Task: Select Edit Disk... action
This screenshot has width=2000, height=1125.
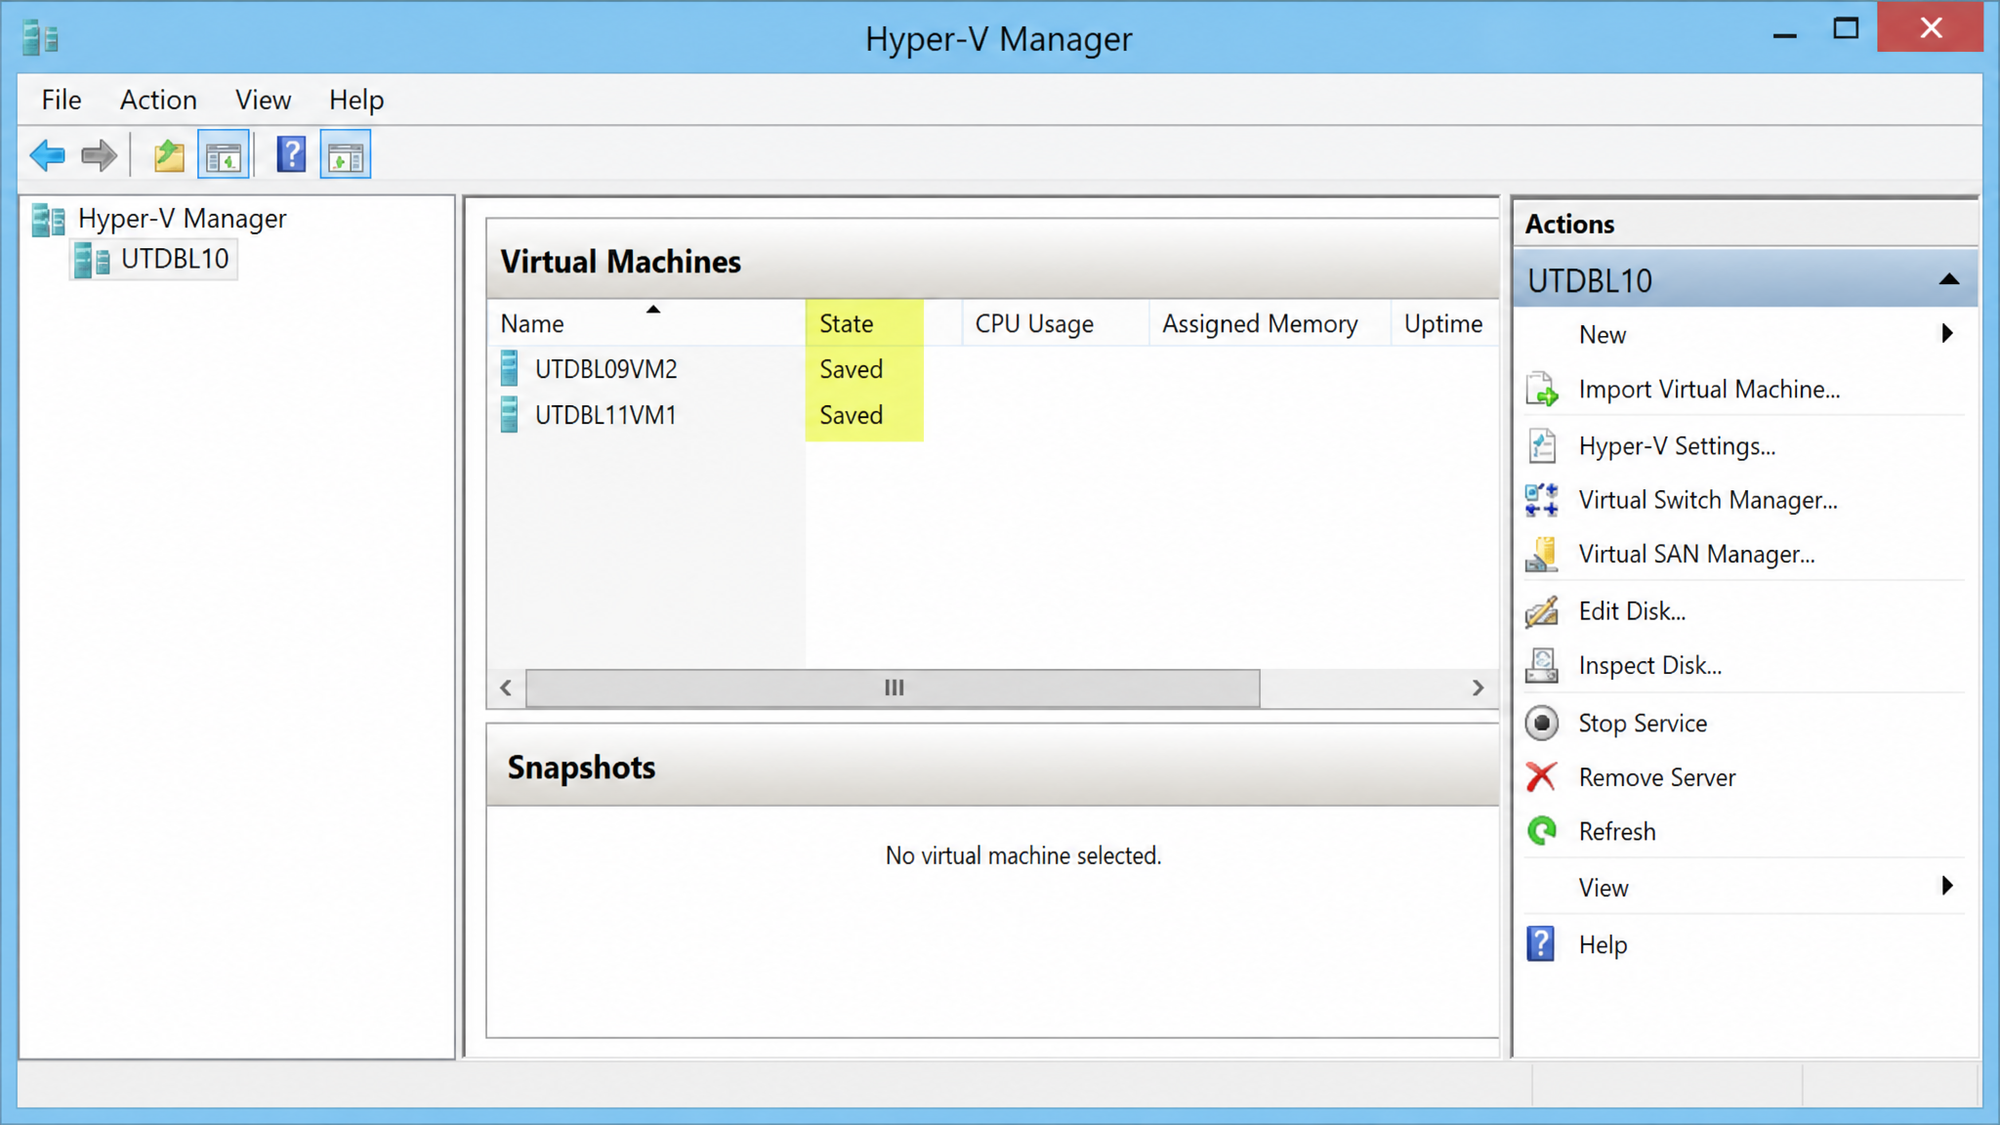Action: pos(1632,611)
